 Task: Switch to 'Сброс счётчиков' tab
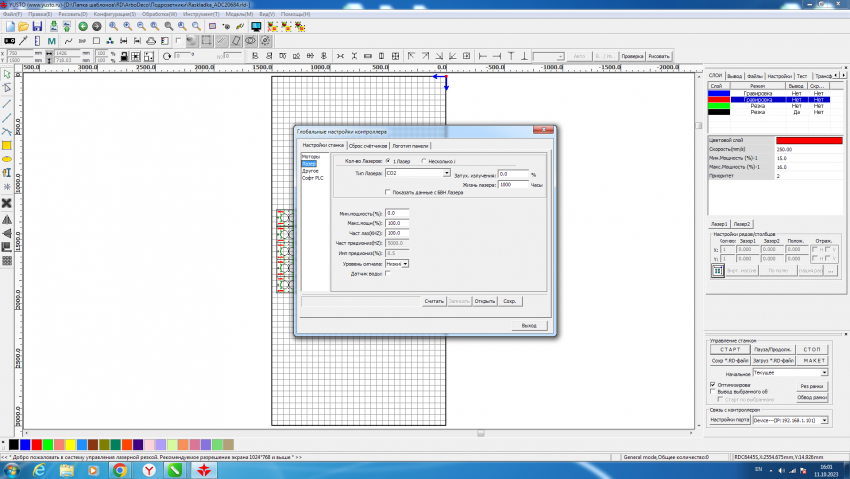368,146
